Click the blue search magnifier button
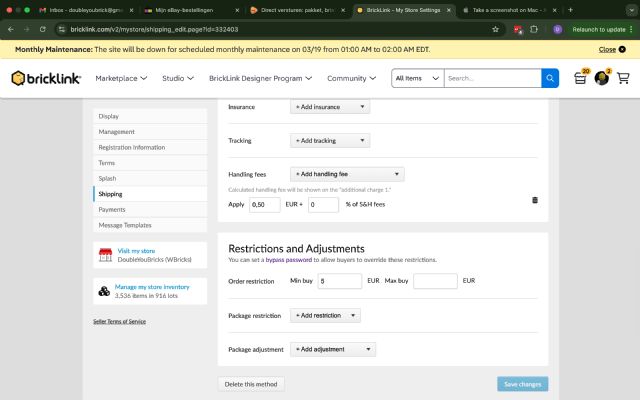Image resolution: width=640 pixels, height=400 pixels. (550, 78)
